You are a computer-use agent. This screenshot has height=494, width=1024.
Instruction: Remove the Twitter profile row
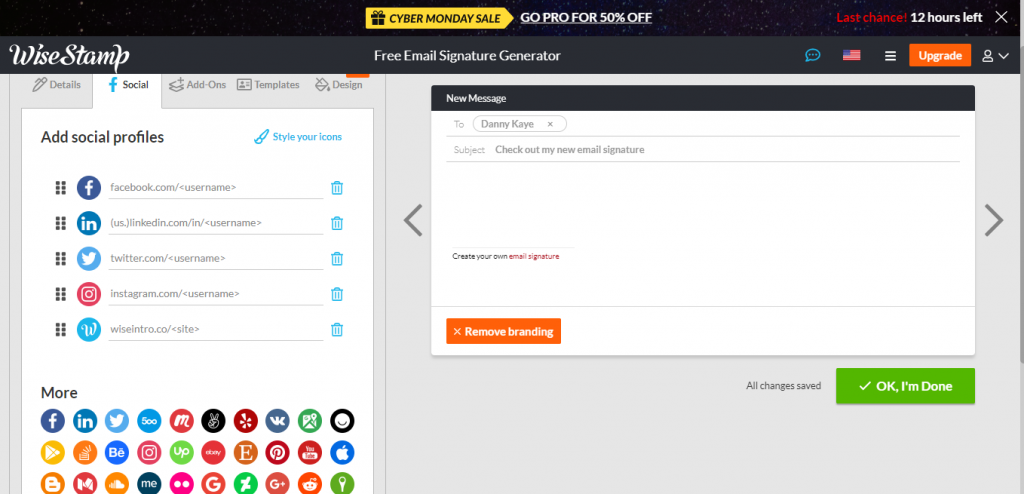(x=337, y=259)
